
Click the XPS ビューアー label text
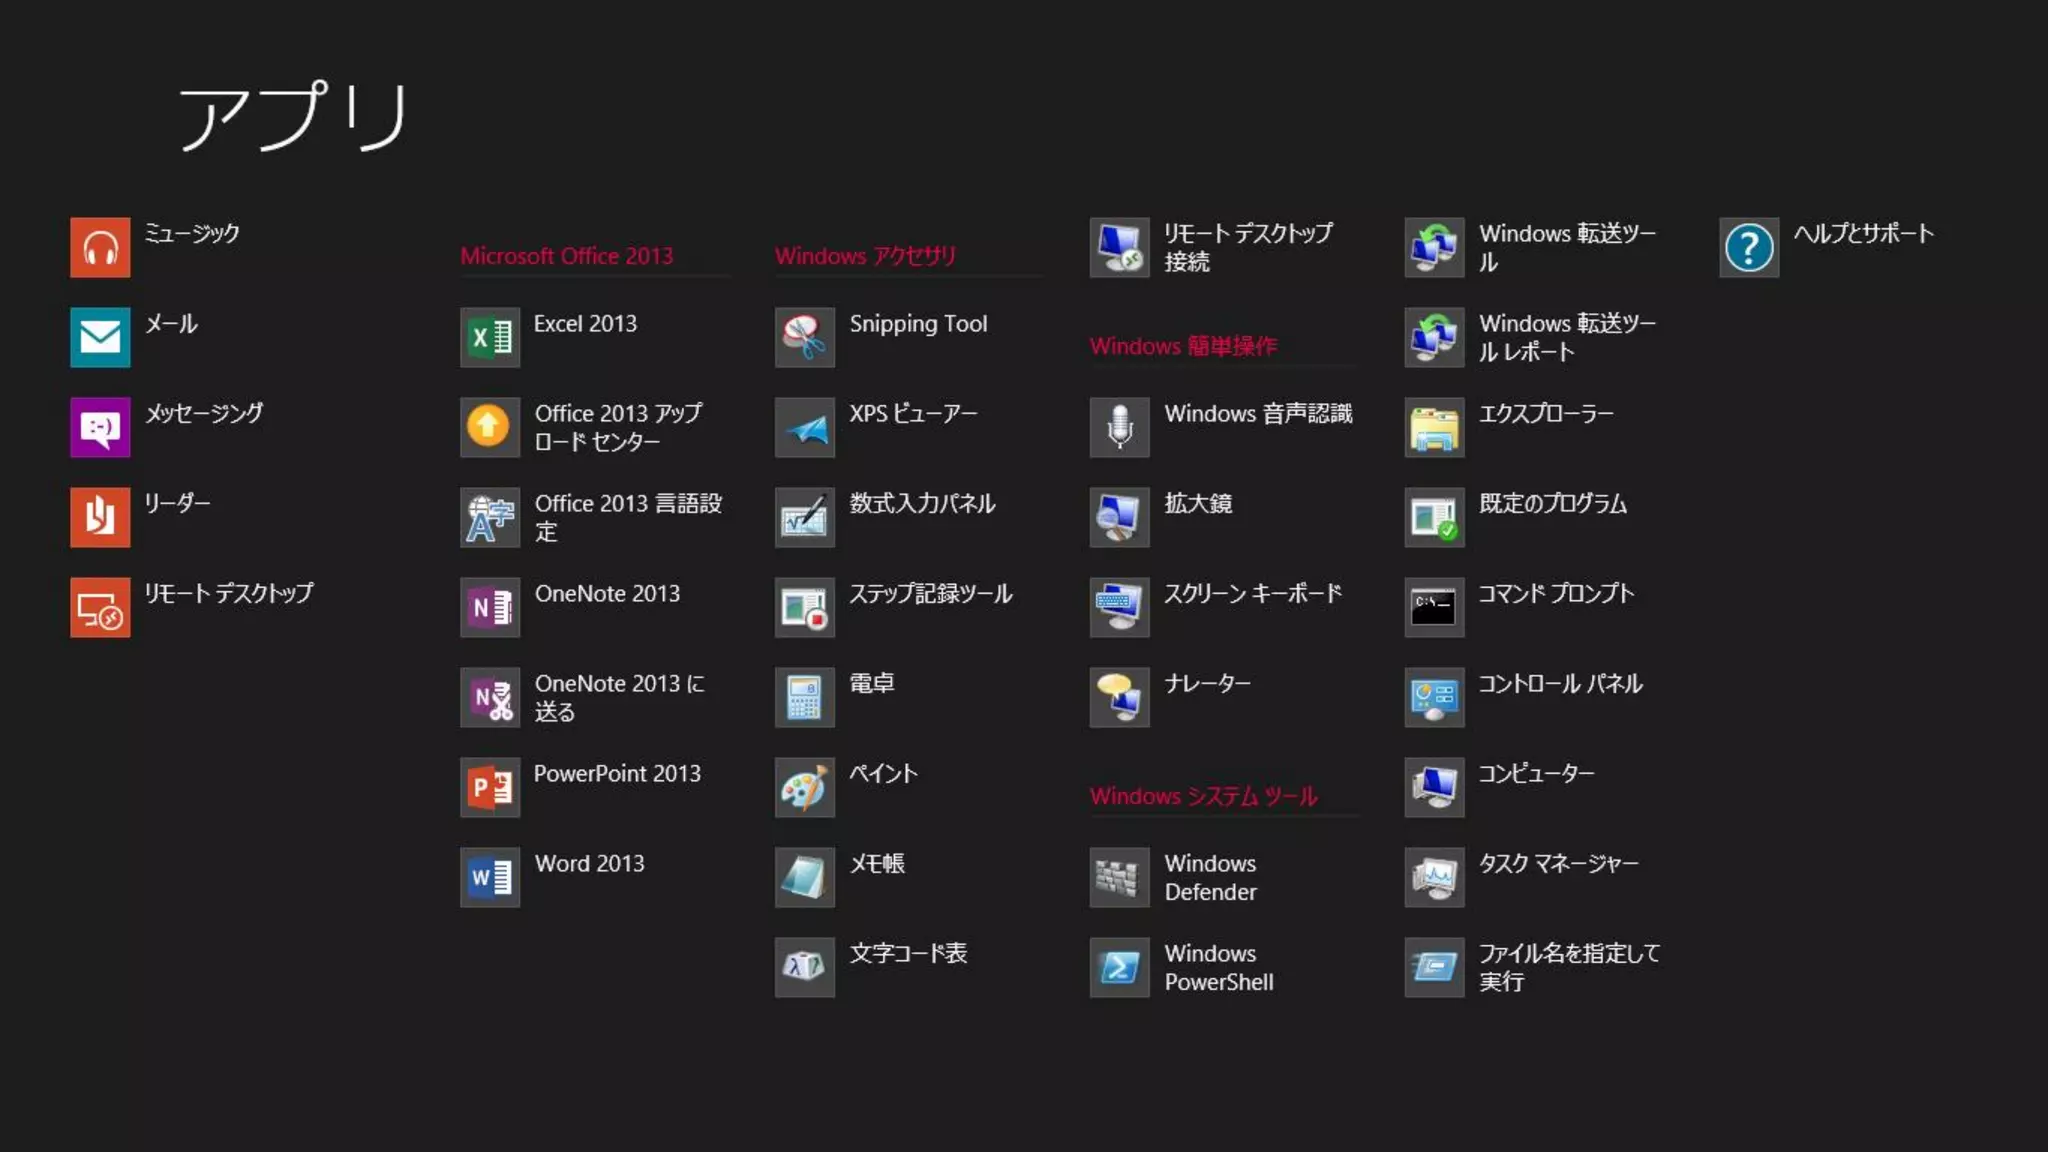913,413
